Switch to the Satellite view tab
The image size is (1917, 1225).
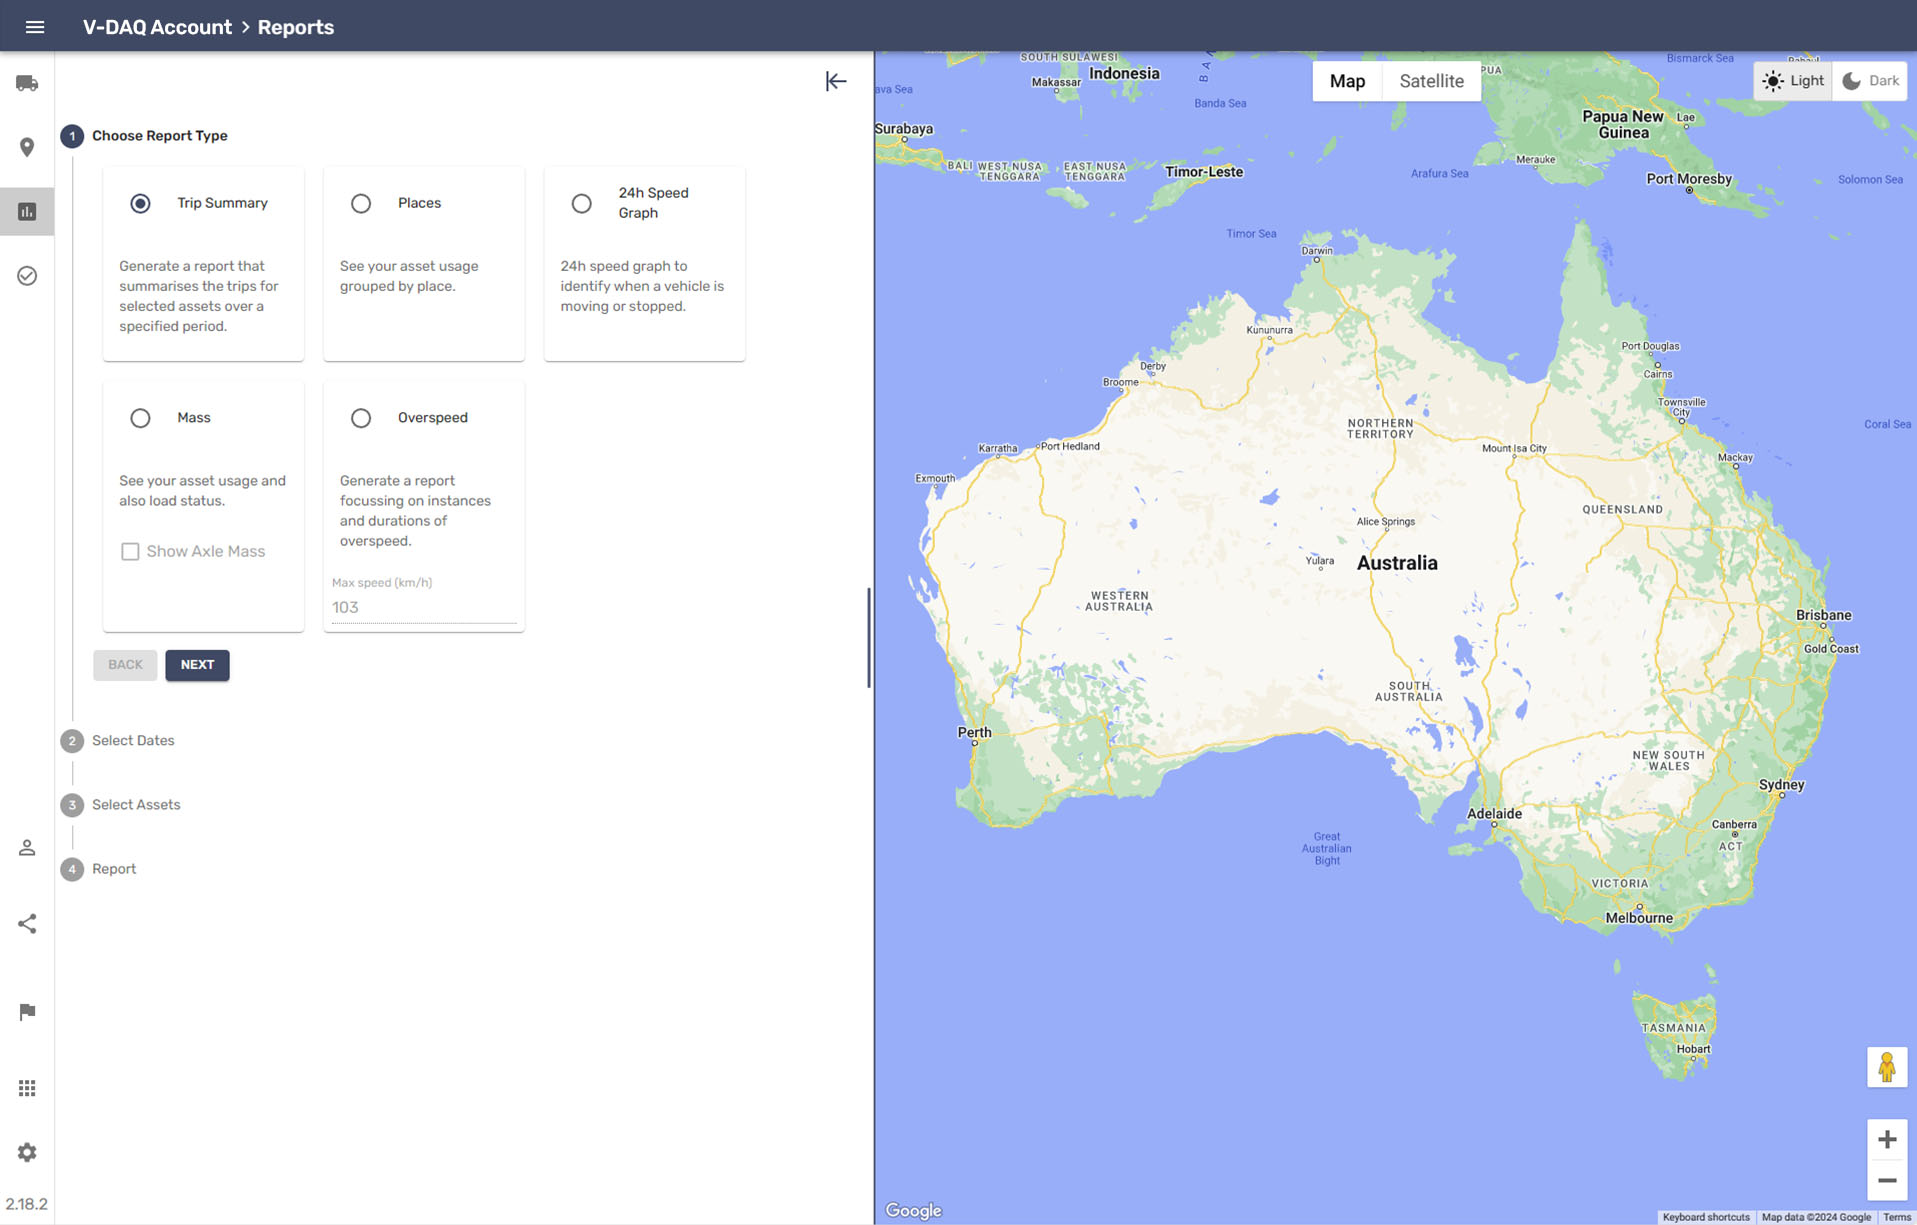pyautogui.click(x=1431, y=81)
